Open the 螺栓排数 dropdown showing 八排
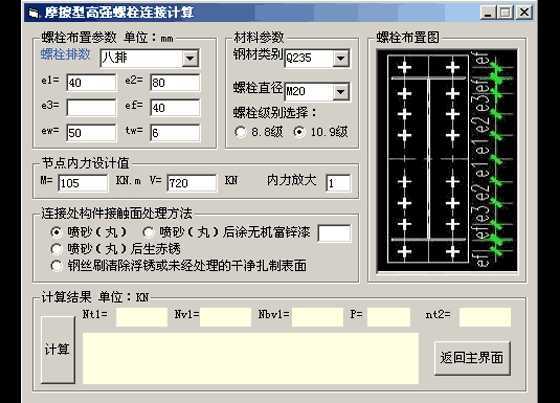The width and height of the screenshot is (560, 403). [x=190, y=58]
